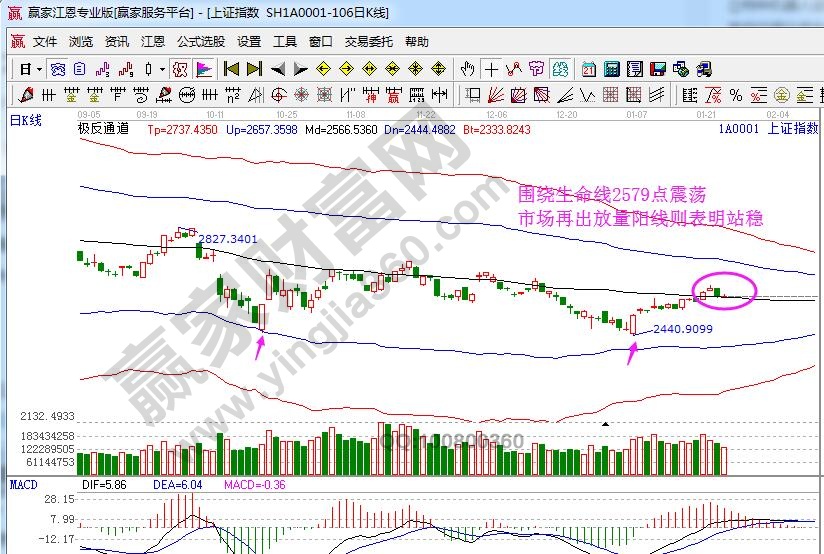824x554 pixels.
Task: Click the pink circled candlestick on chart
Action: tap(713, 290)
